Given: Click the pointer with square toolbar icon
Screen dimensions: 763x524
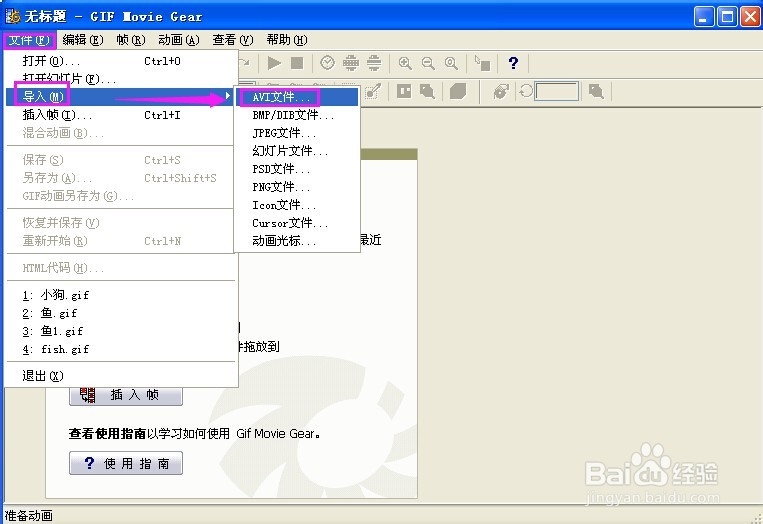Looking at the screenshot, I should point(482,63).
